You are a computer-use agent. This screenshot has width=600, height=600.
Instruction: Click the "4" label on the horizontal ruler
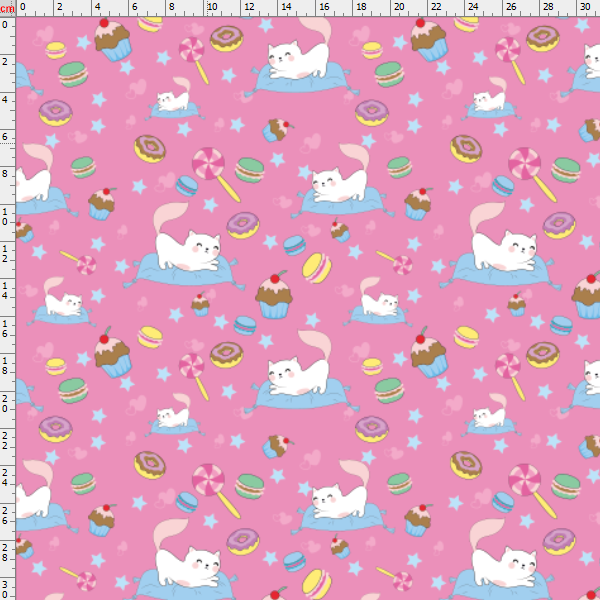pos(98,7)
